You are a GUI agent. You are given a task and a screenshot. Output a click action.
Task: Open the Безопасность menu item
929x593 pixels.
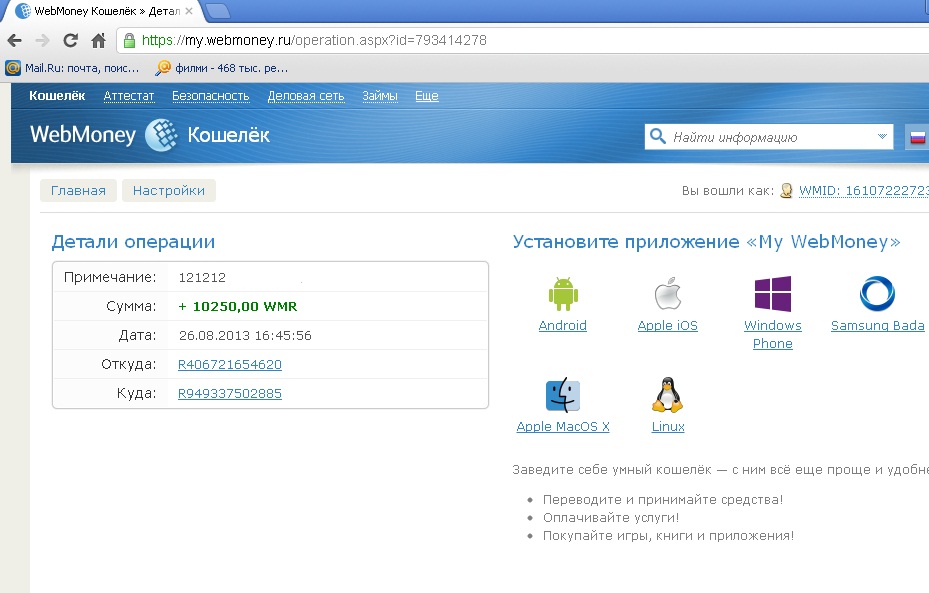coord(210,96)
